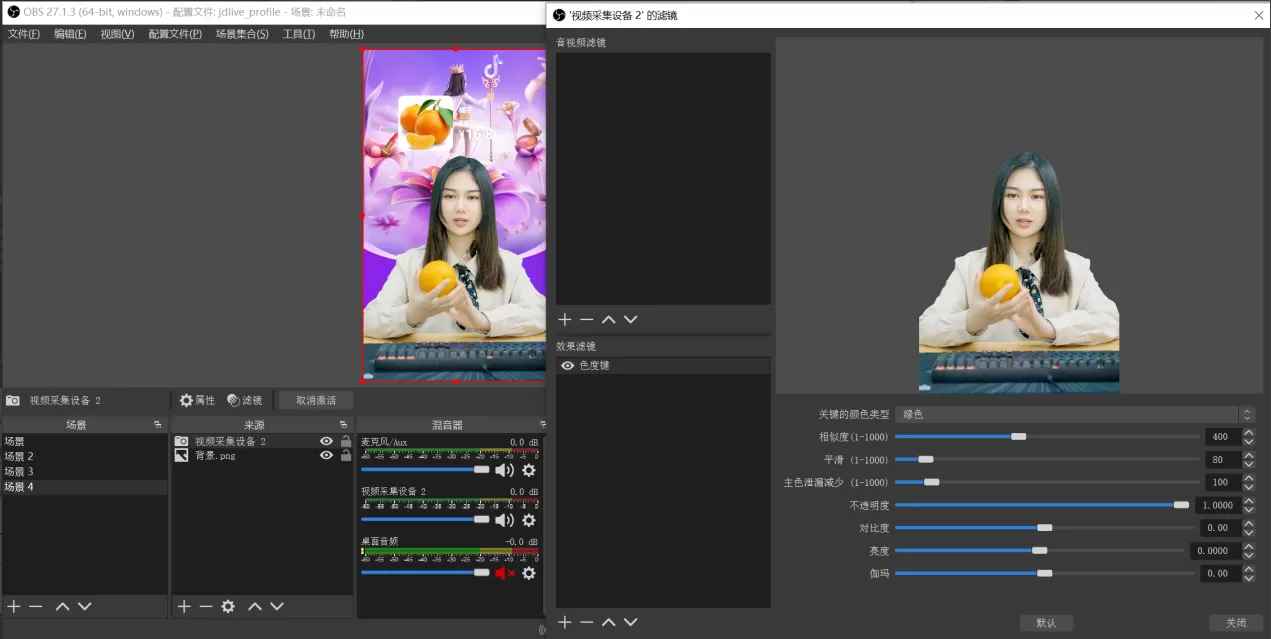The height and width of the screenshot is (639, 1271).
Task: Pop out the 场景 dock panel
Action: click(157, 425)
